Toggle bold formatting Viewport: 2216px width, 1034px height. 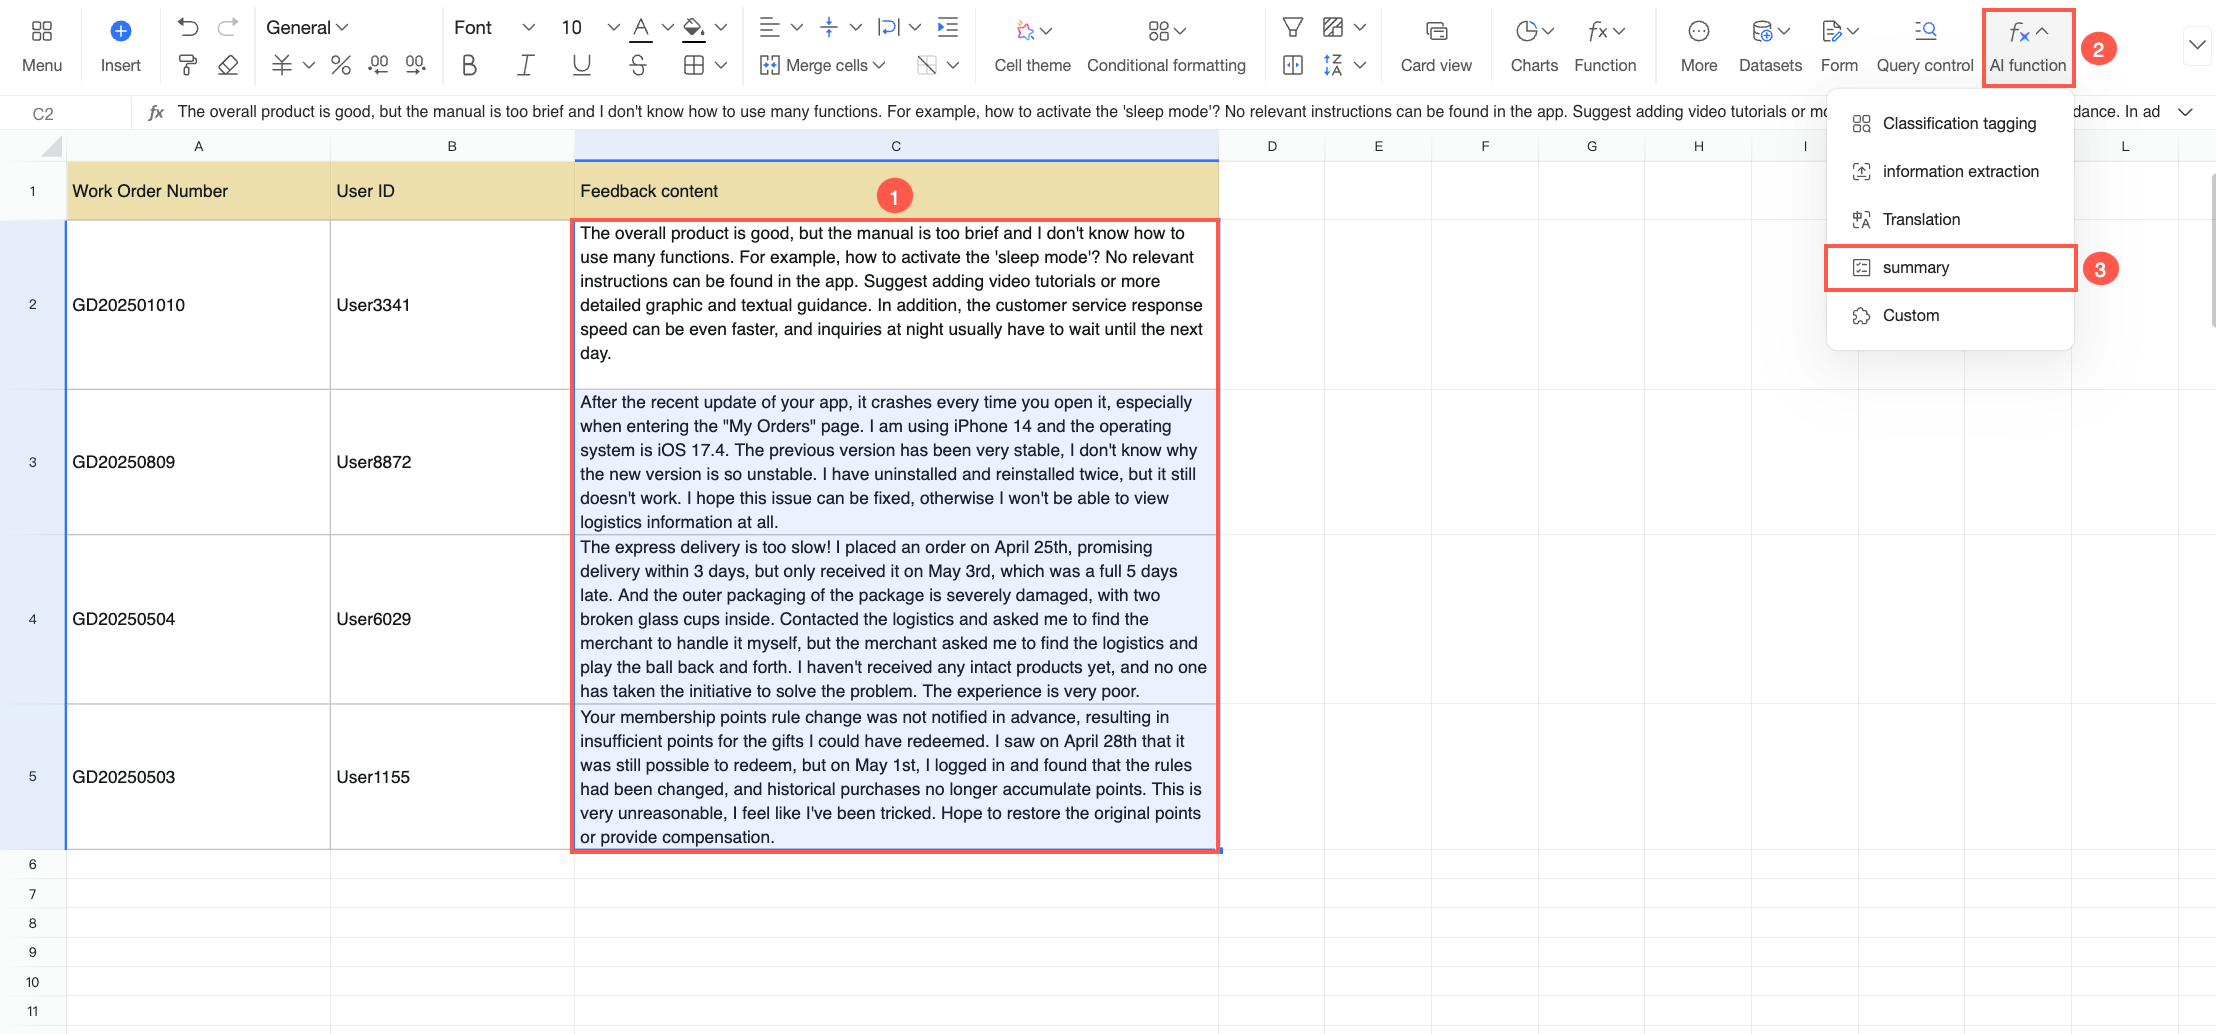click(468, 65)
